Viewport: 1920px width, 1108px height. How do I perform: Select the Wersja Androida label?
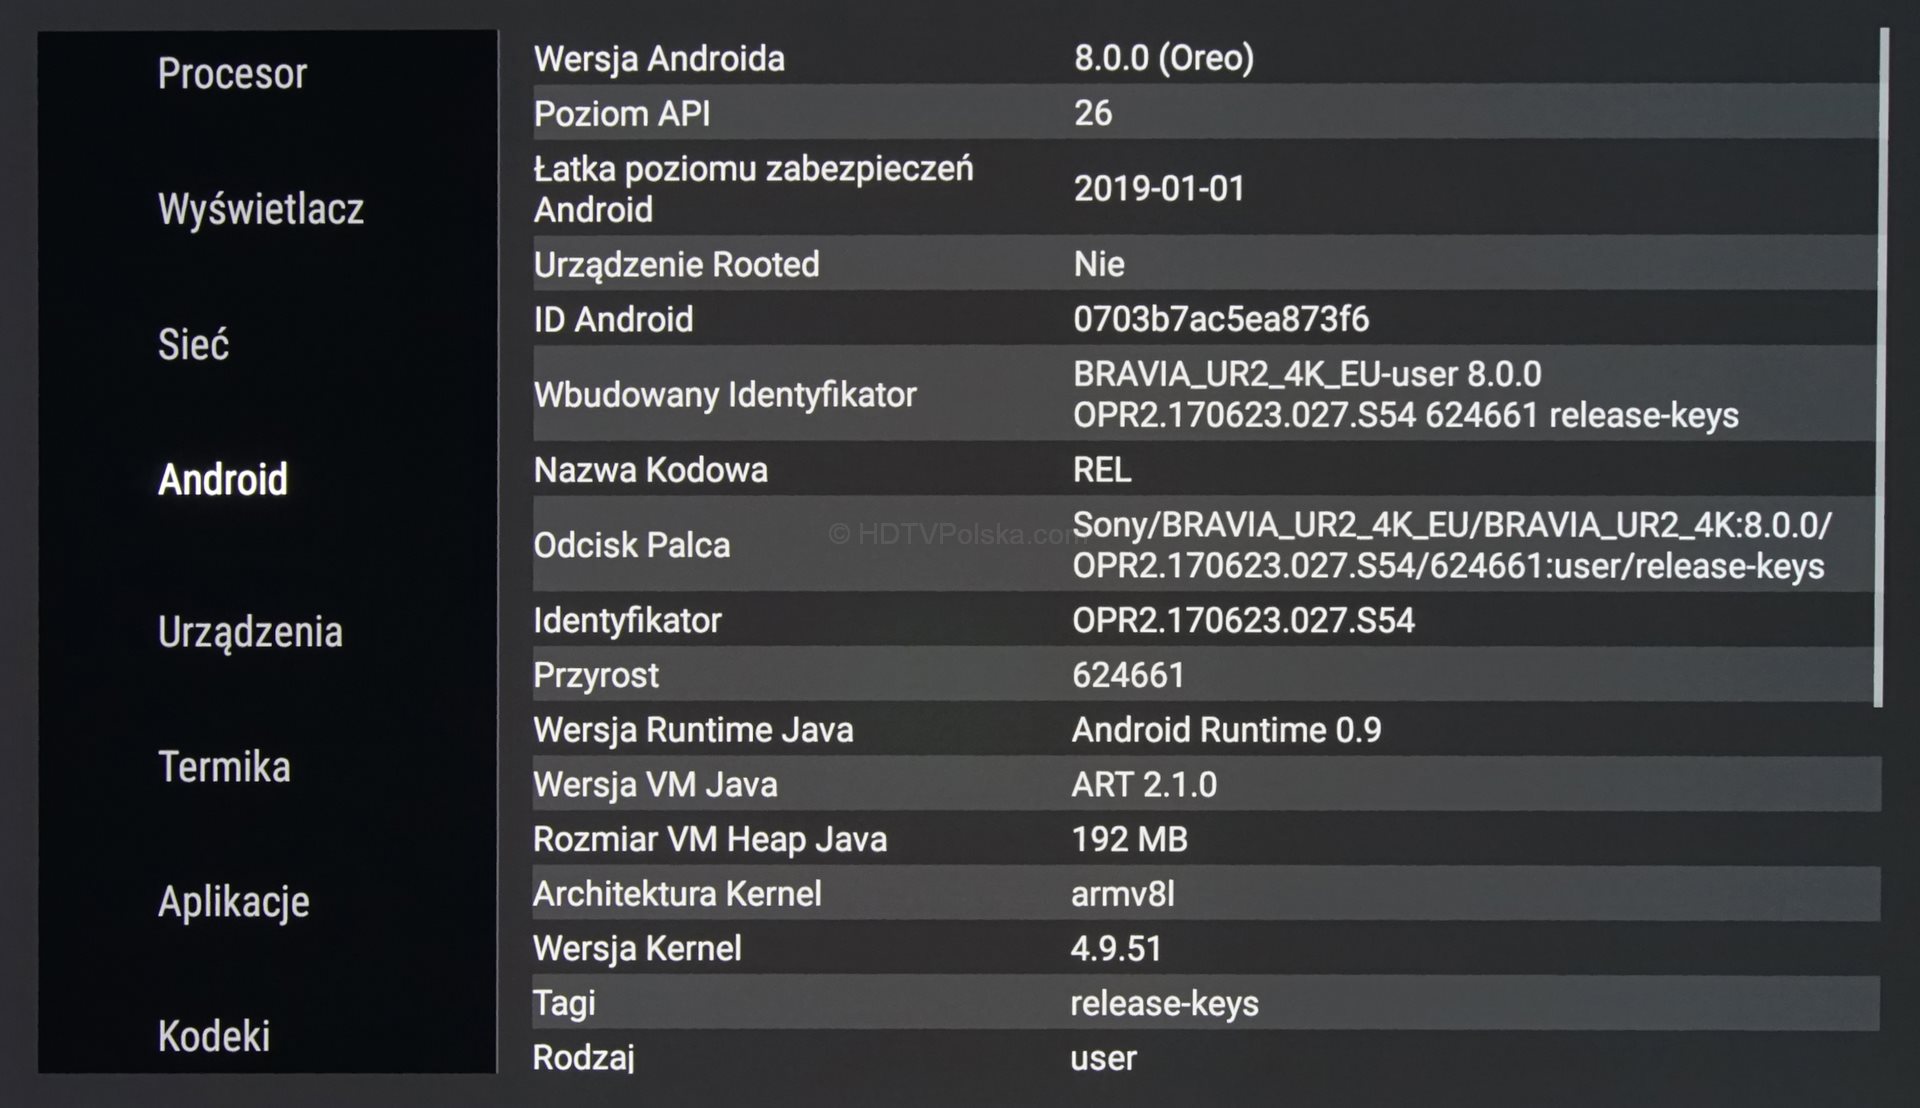click(x=659, y=58)
